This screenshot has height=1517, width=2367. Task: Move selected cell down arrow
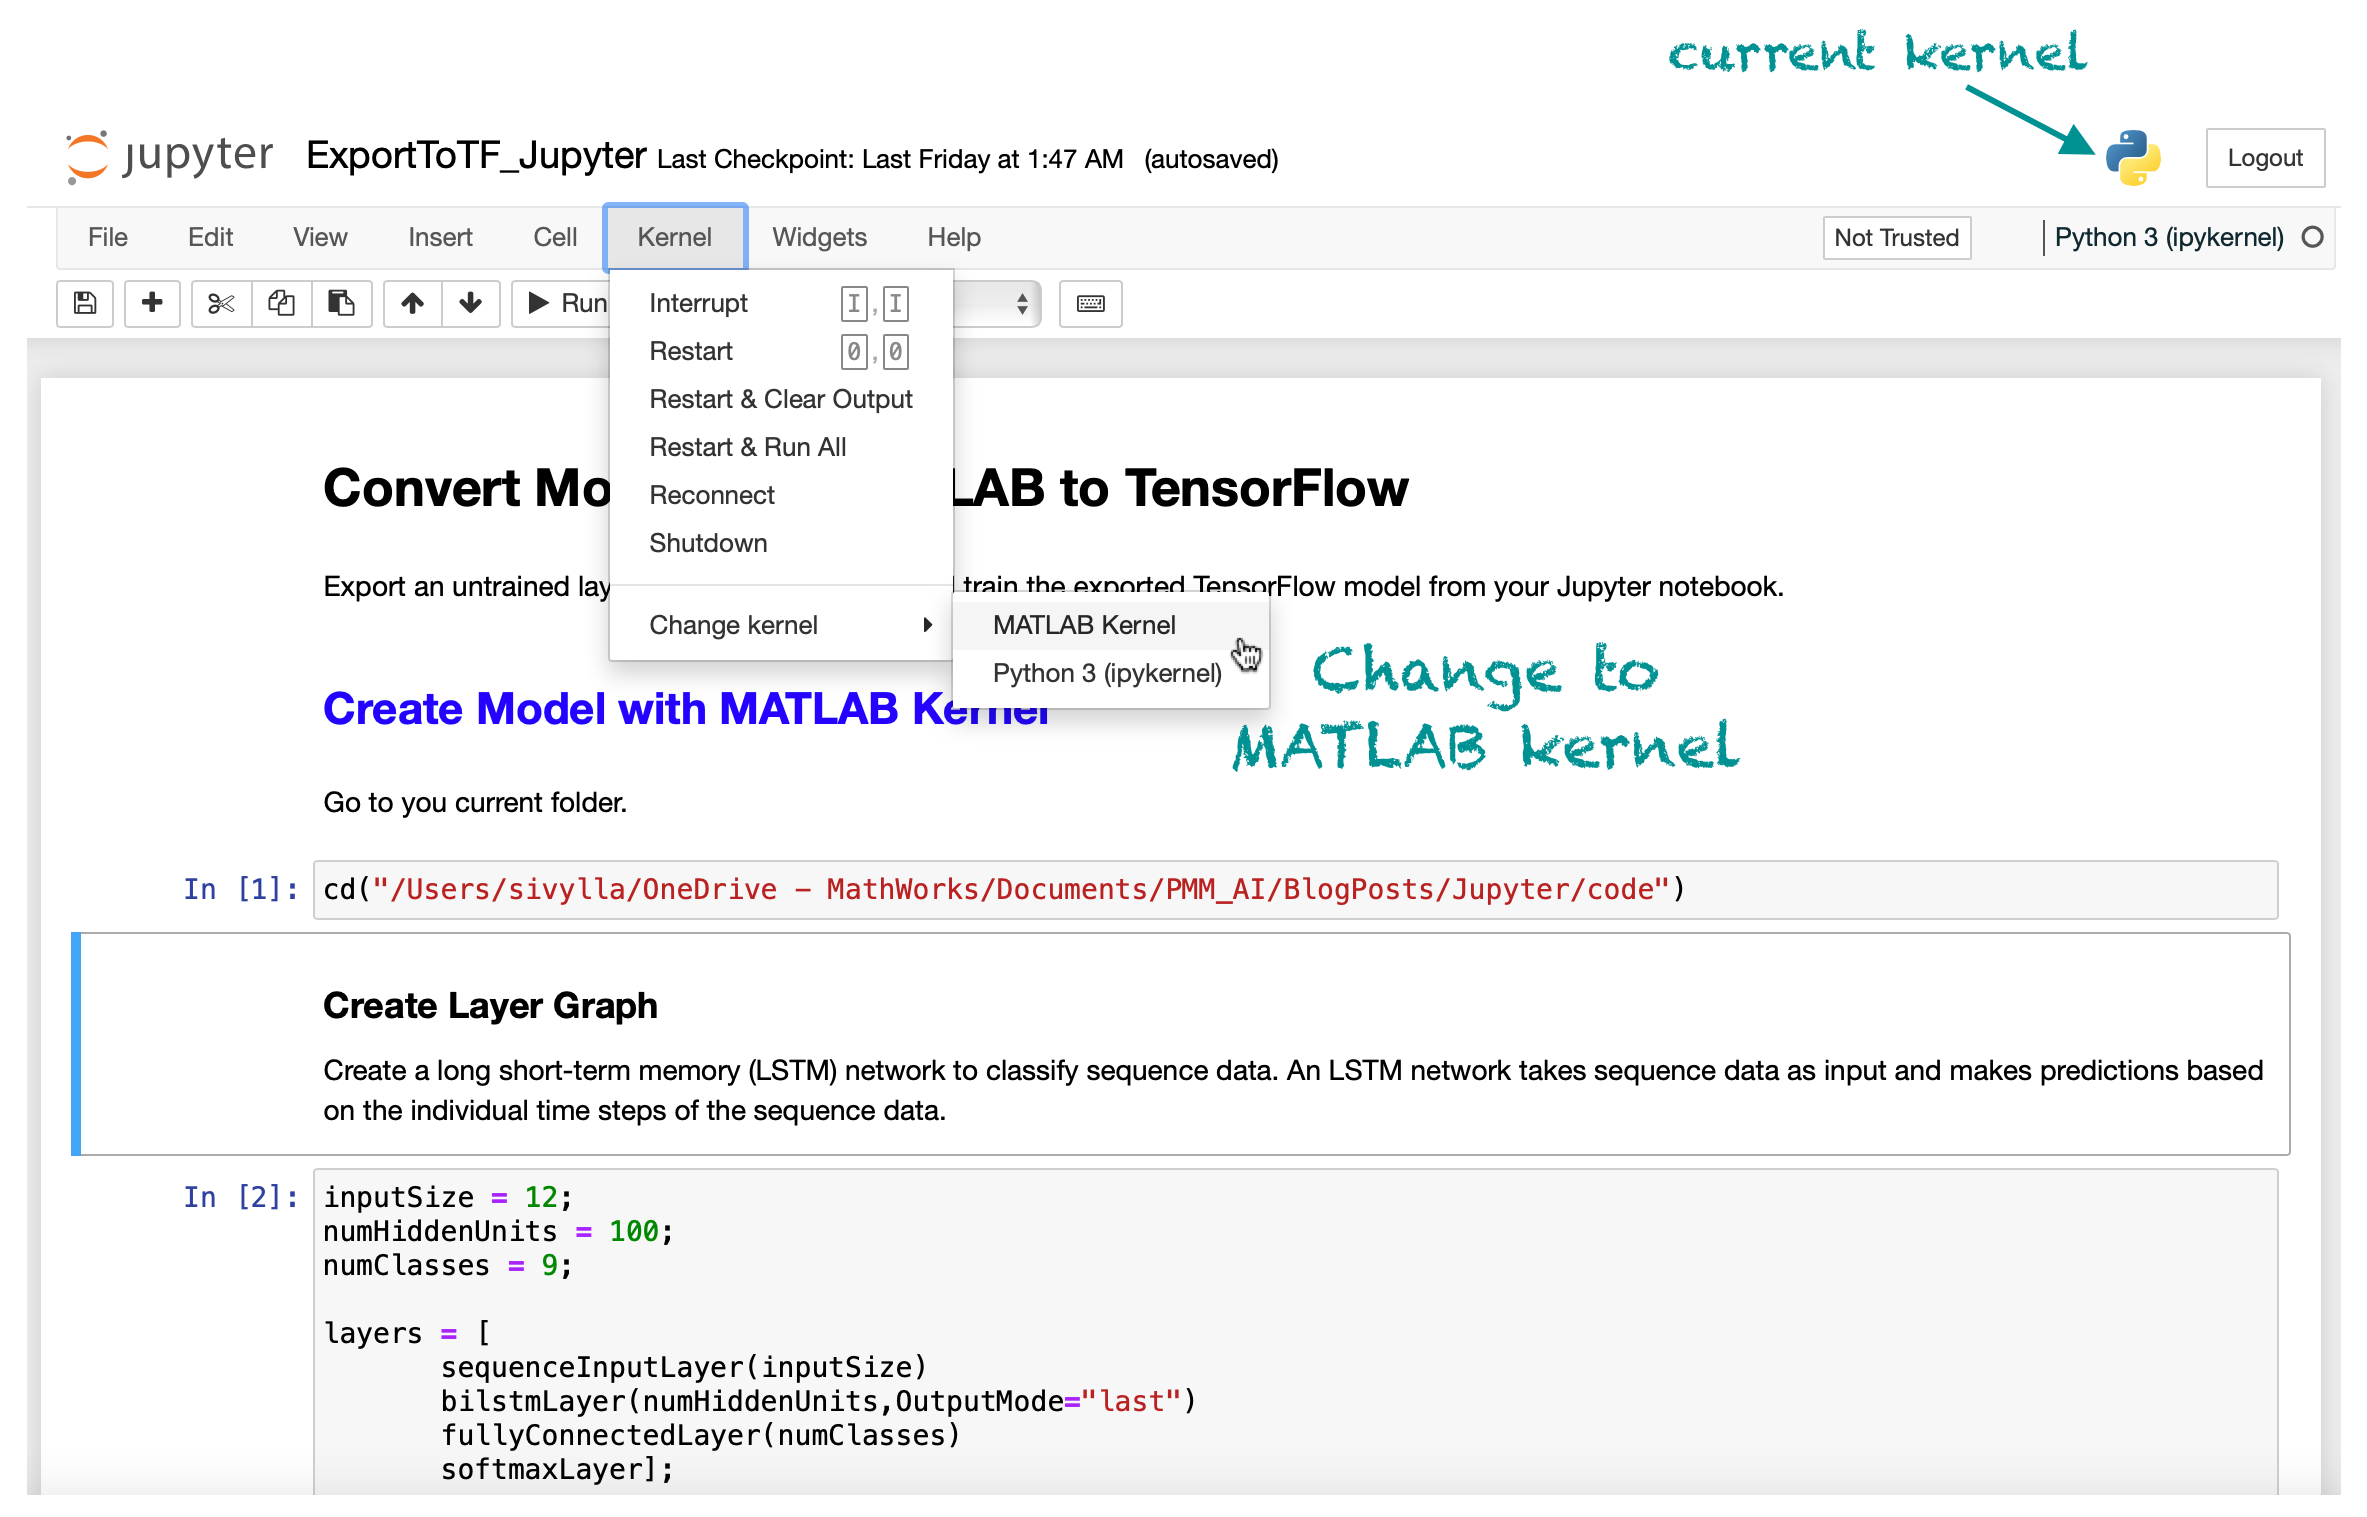pos(470,303)
